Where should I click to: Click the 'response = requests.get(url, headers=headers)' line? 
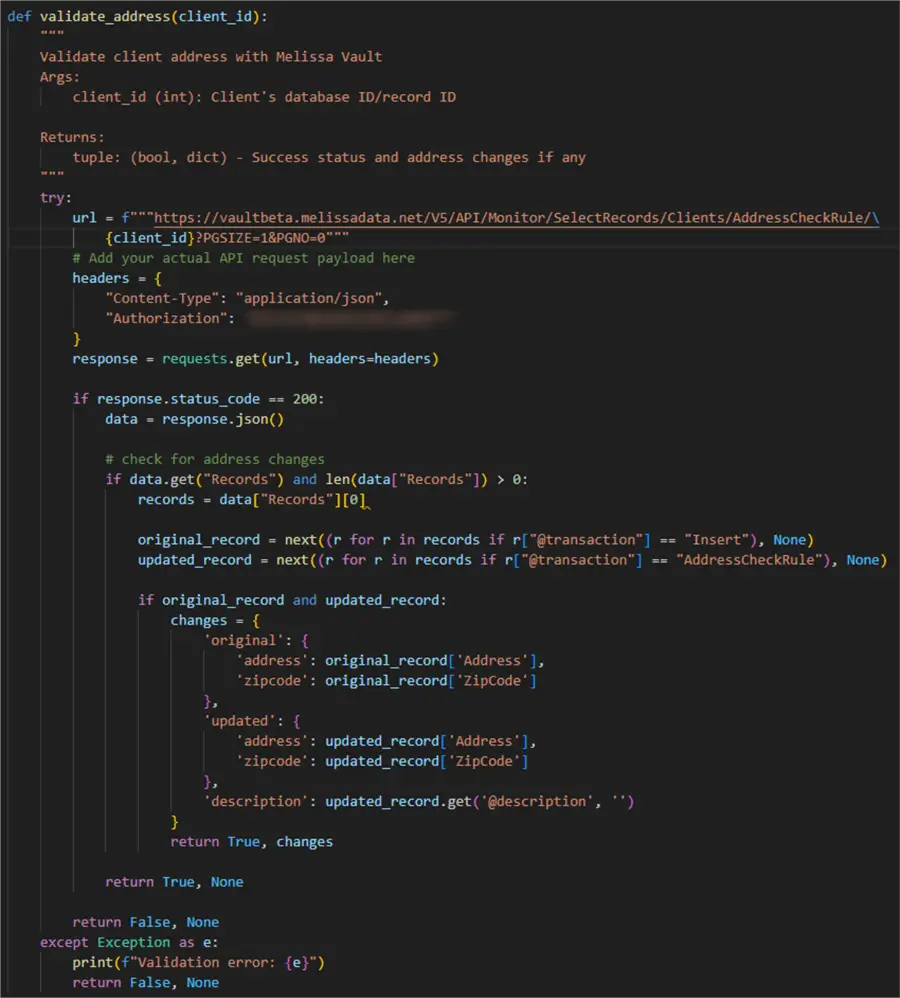255,358
